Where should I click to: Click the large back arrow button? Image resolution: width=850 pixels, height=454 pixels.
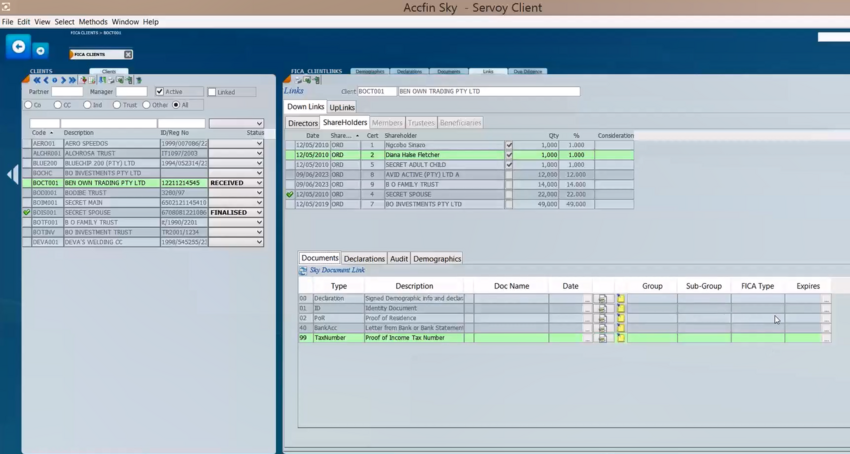[x=18, y=47]
